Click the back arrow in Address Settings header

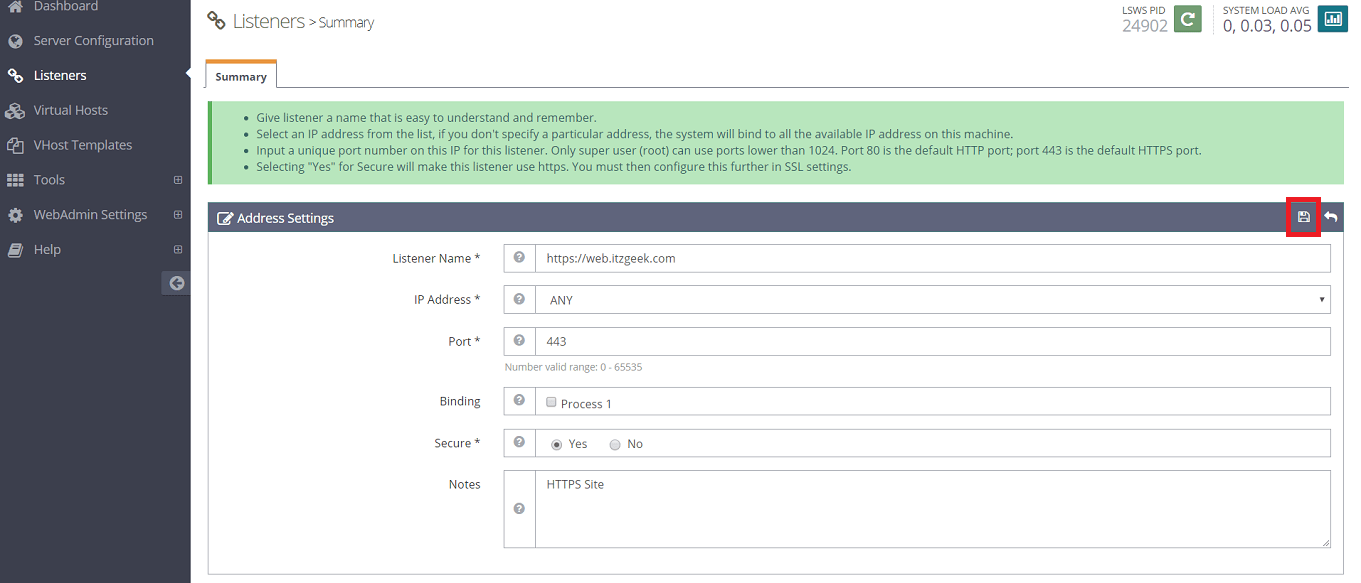(x=1331, y=217)
